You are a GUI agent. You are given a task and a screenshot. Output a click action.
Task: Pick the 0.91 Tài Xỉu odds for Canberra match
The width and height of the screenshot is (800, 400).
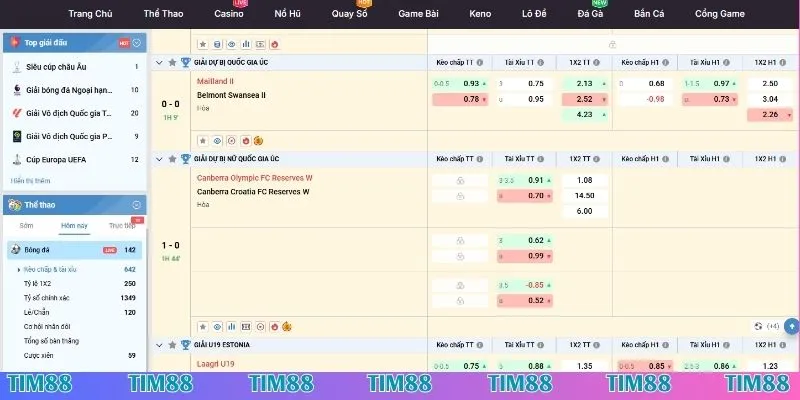tap(536, 180)
